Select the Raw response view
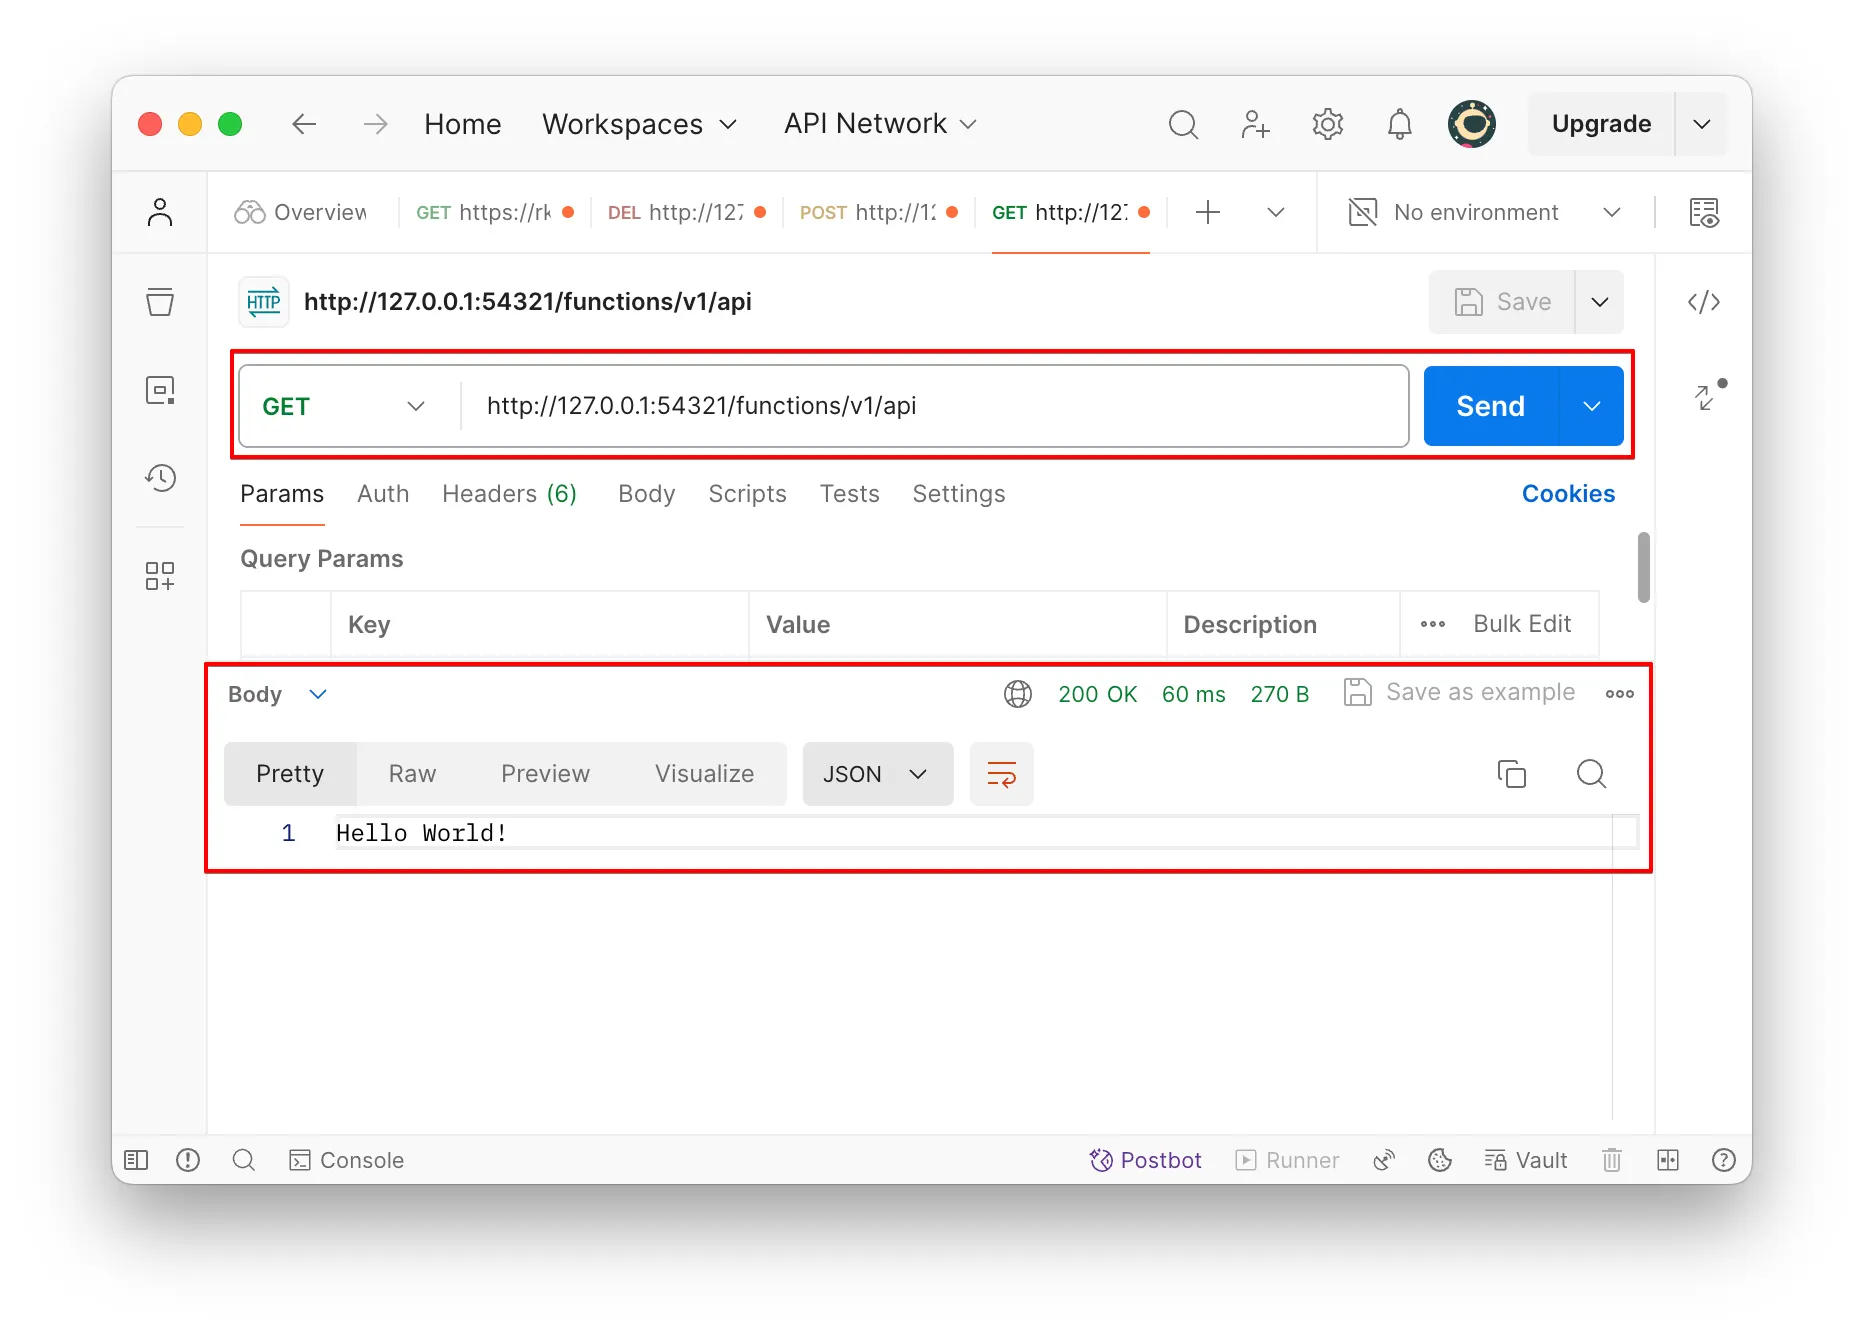Screen dimensions: 1864x1332 click(412, 774)
